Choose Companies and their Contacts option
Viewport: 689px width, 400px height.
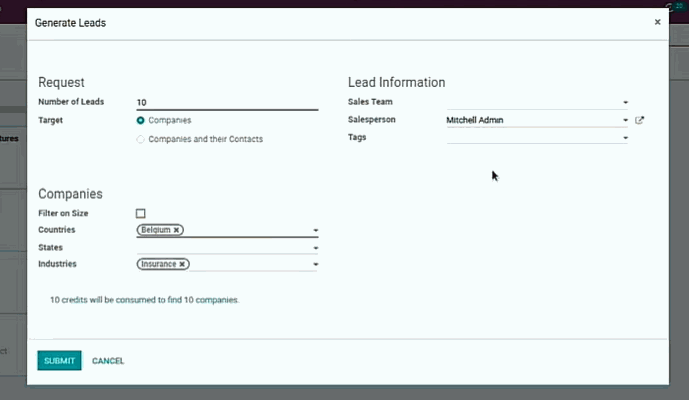click(x=141, y=140)
